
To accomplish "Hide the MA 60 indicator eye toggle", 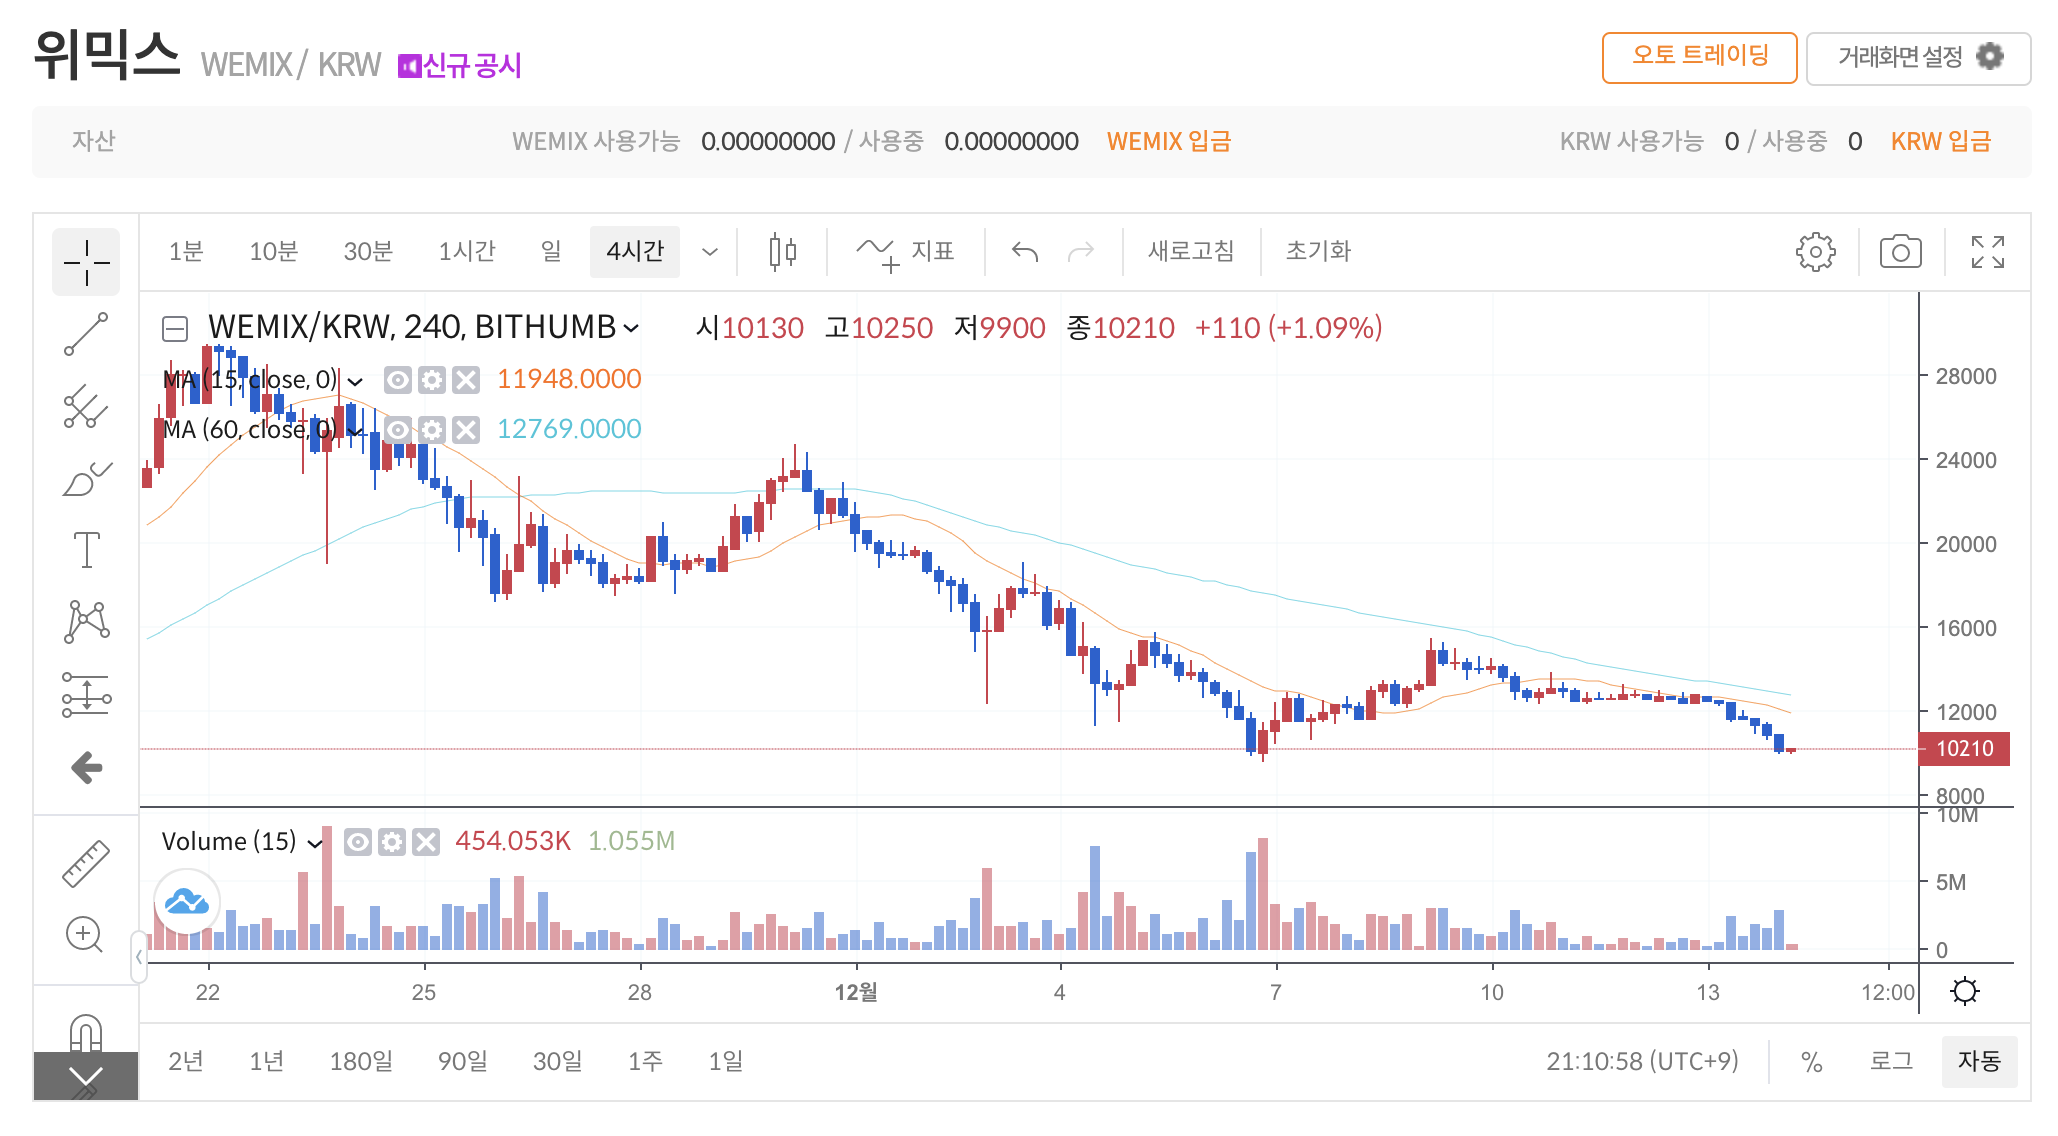I will 398,430.
